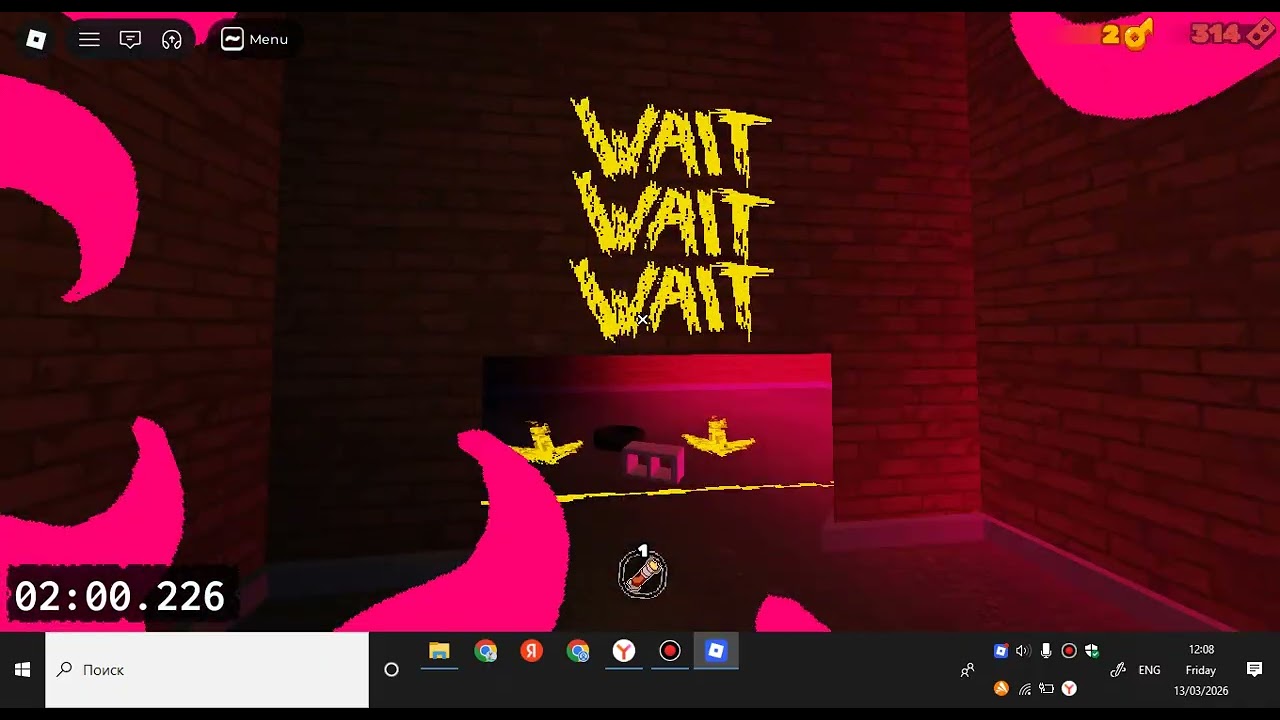
Task: Focus the Поиск taskbar search box
Action: 207,670
